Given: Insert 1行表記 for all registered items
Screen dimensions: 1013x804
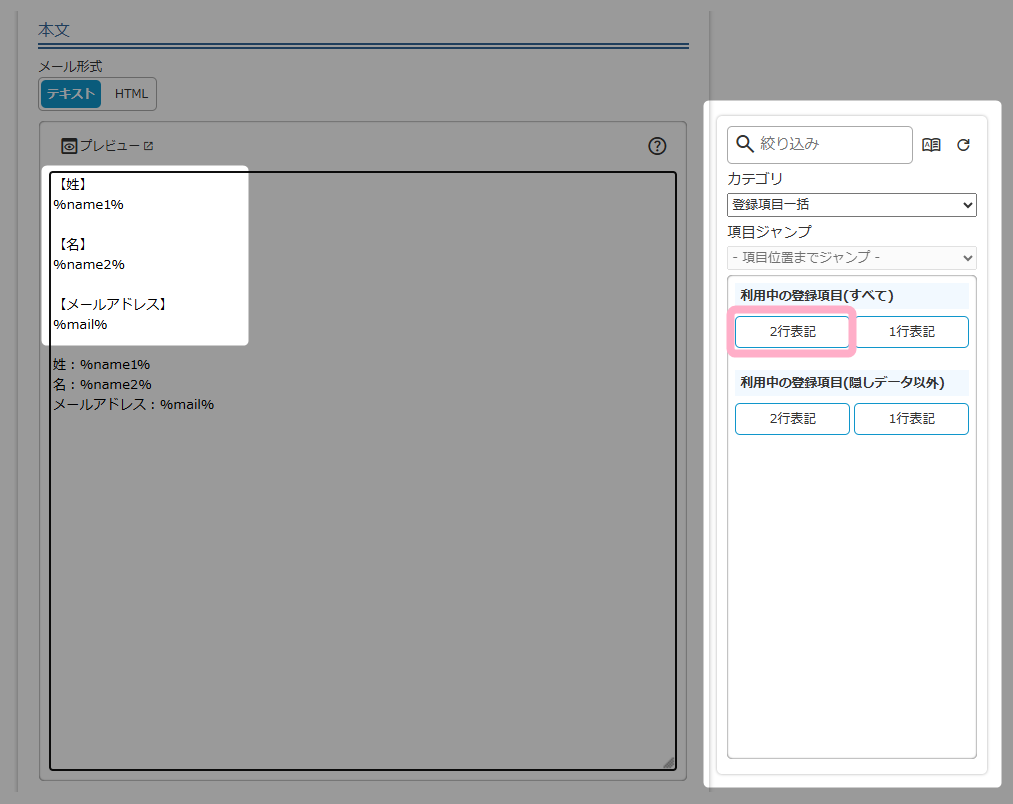Looking at the screenshot, I should click(x=911, y=332).
